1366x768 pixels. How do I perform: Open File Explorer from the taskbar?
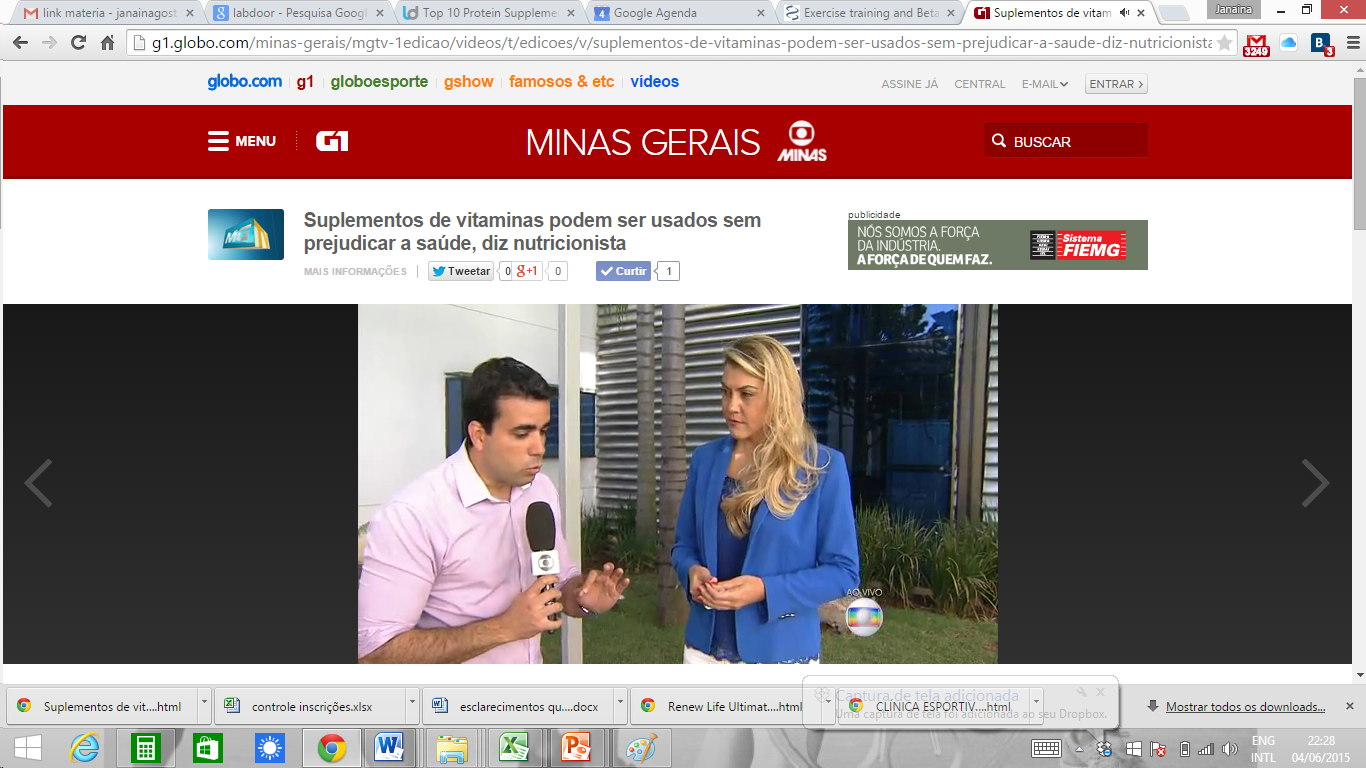[x=452, y=748]
